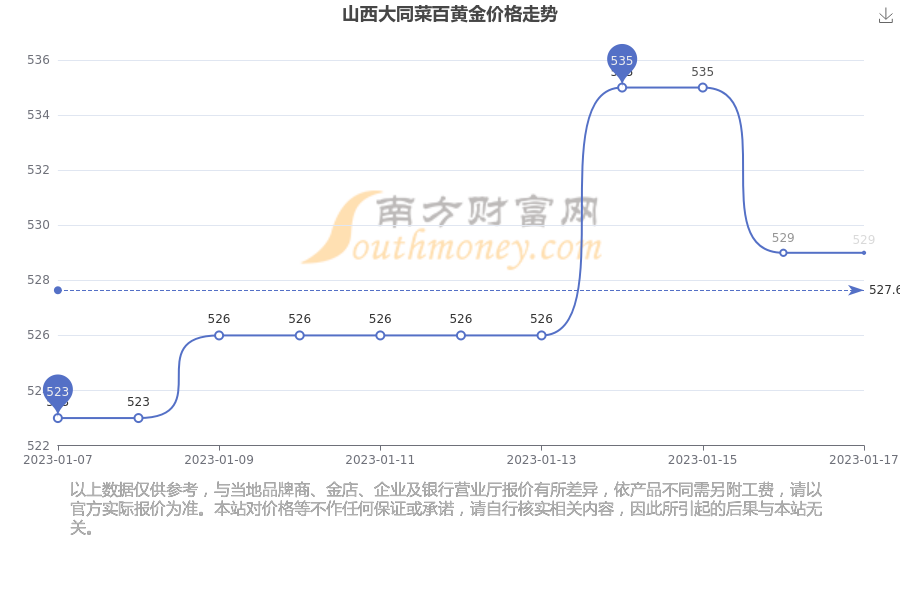Click the x-axis label 2023-01-07

point(57,460)
